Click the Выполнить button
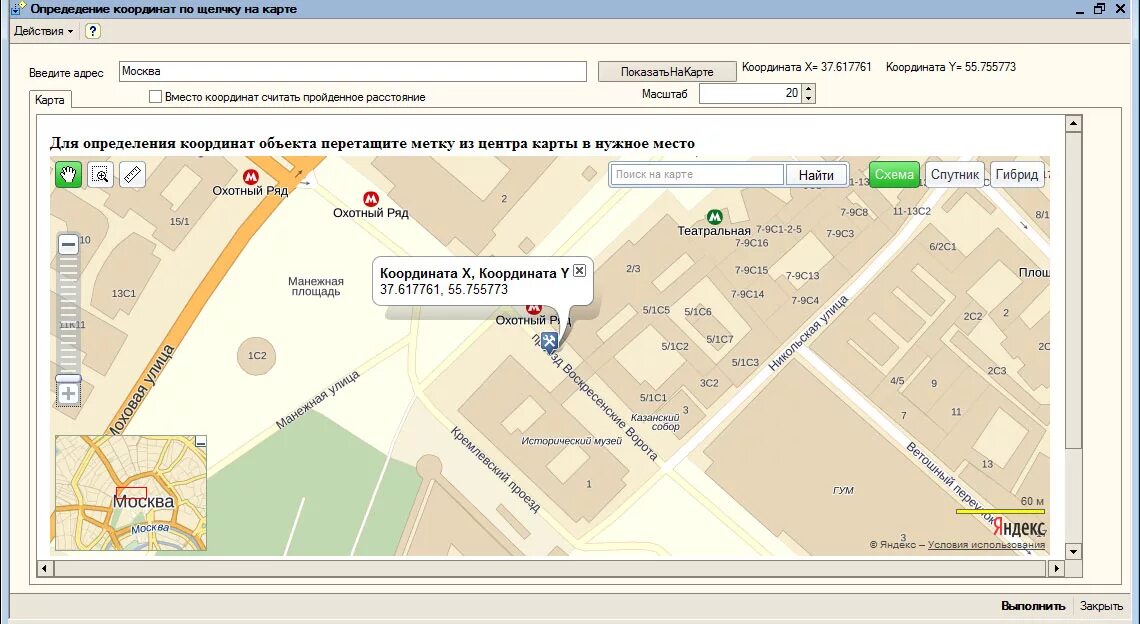 (1032, 606)
